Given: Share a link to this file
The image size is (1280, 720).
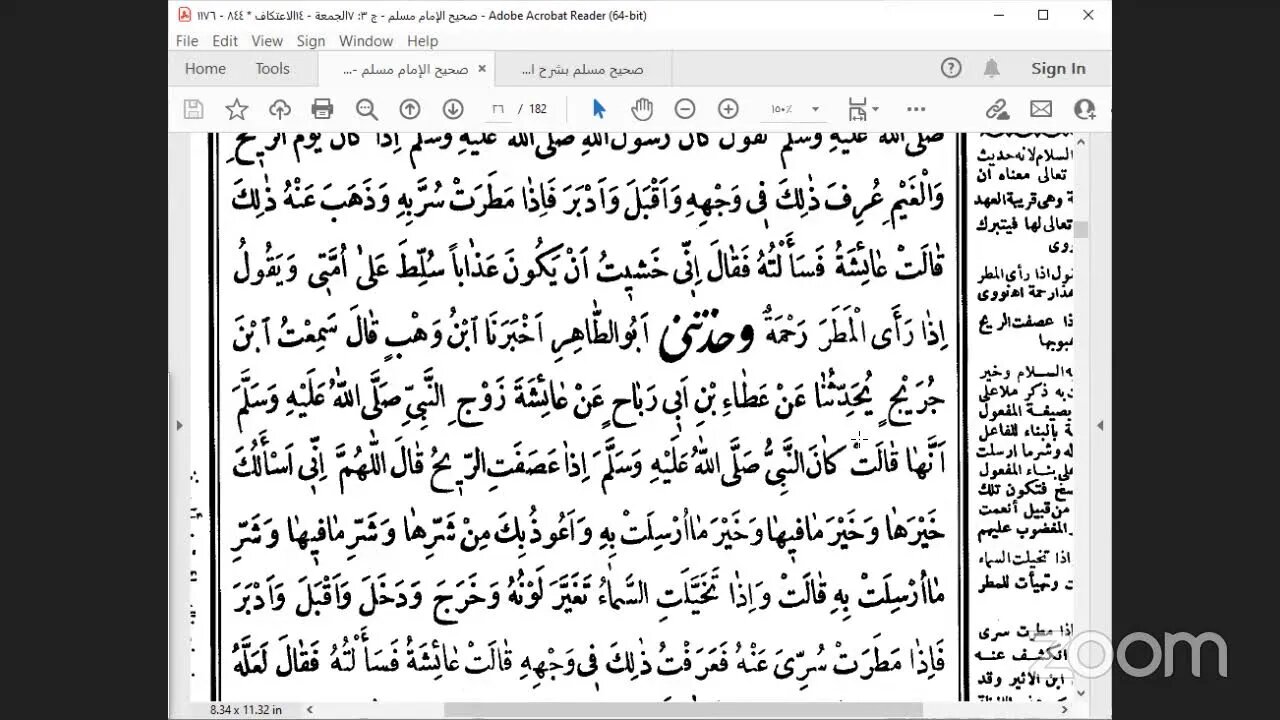Looking at the screenshot, I should pos(997,109).
